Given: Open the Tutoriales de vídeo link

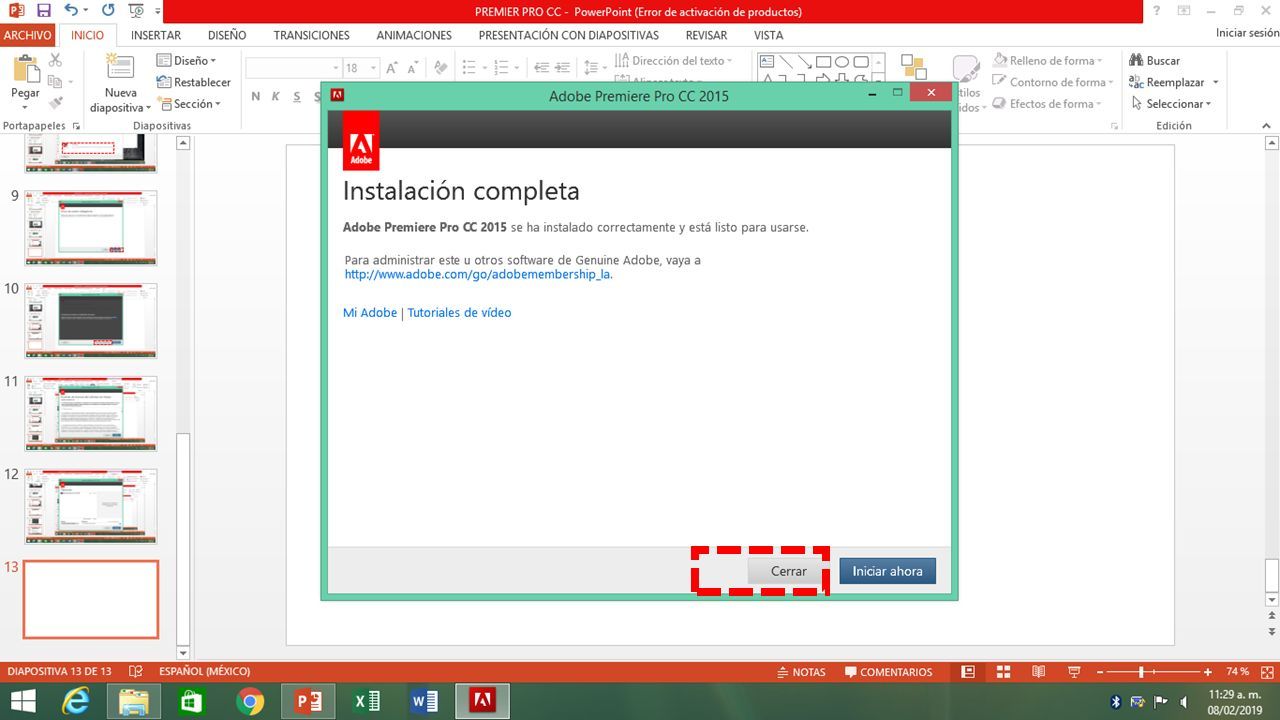Looking at the screenshot, I should click(x=459, y=313).
